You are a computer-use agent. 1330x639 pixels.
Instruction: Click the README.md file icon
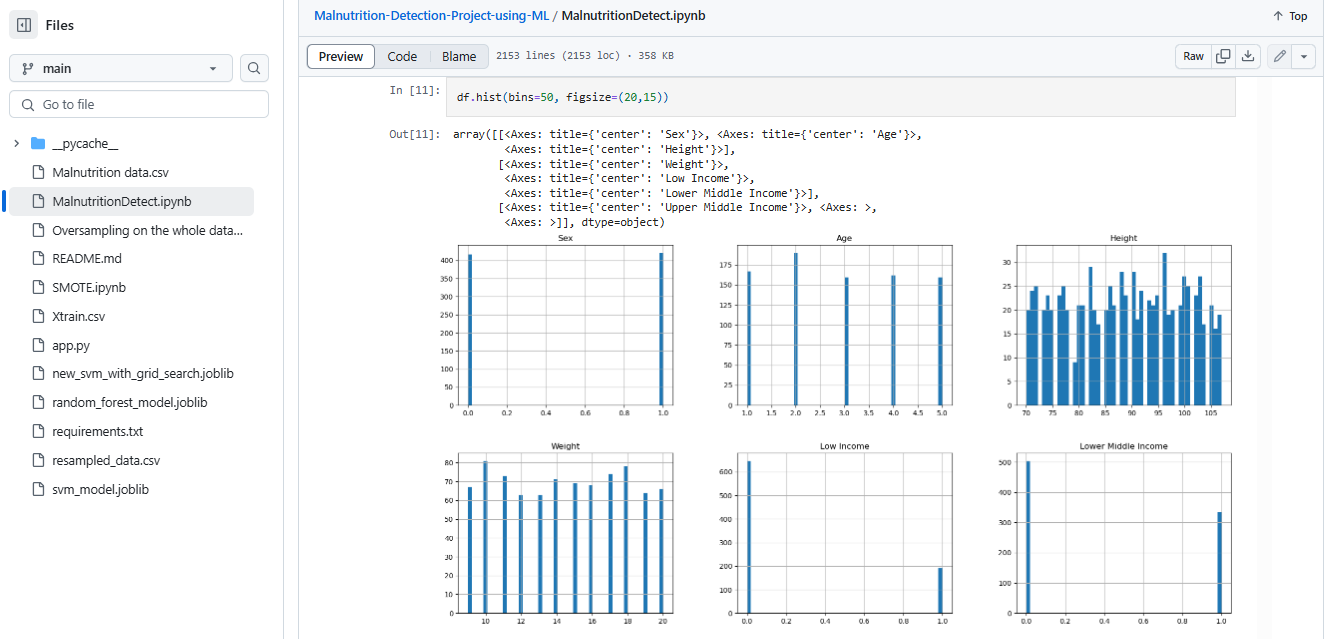[x=38, y=258]
